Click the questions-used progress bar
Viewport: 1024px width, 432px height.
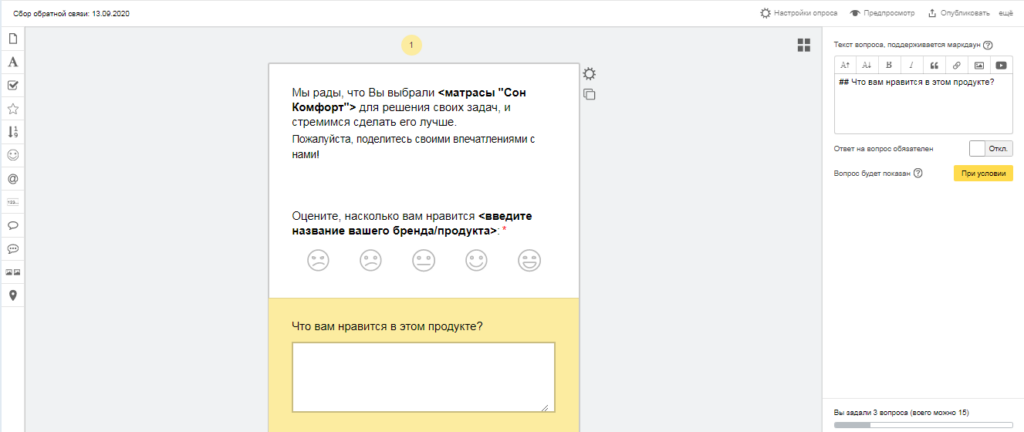click(923, 425)
